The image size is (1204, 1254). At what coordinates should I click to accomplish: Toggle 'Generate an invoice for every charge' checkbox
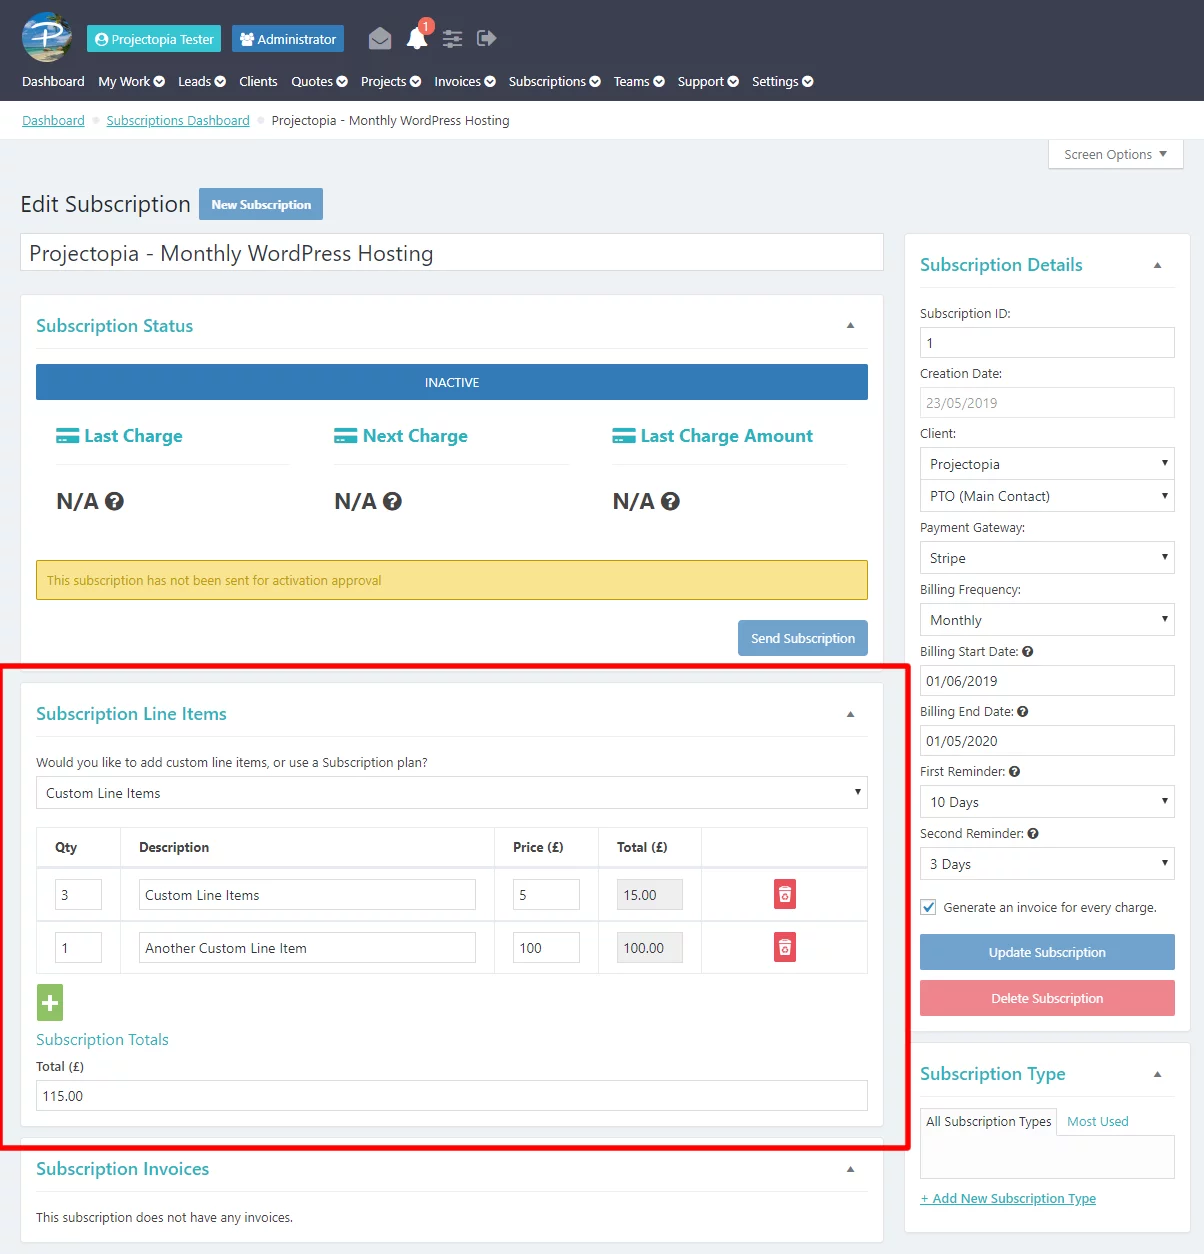pos(929,908)
